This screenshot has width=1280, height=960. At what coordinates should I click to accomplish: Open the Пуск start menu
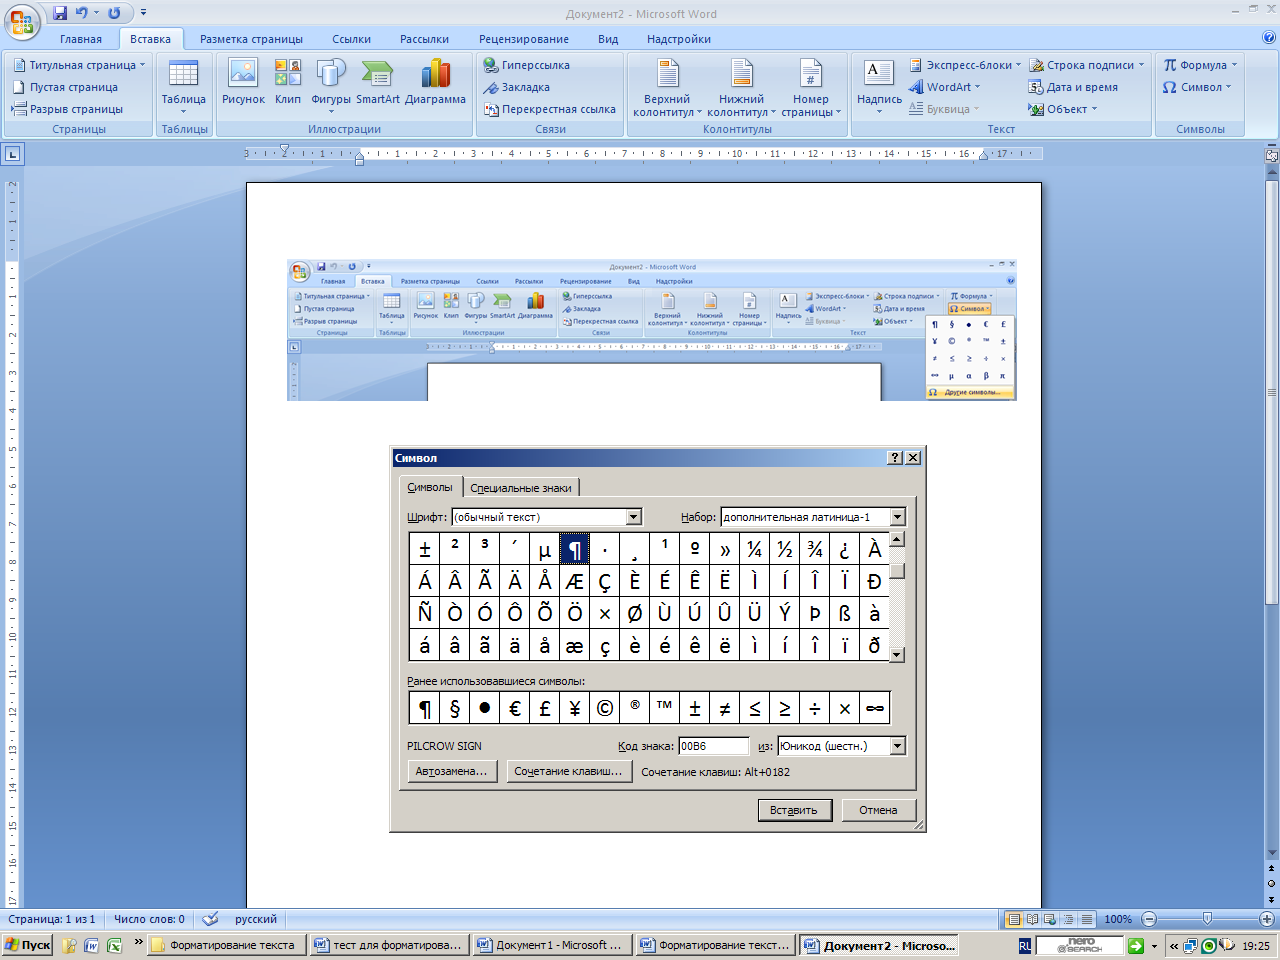click(28, 945)
